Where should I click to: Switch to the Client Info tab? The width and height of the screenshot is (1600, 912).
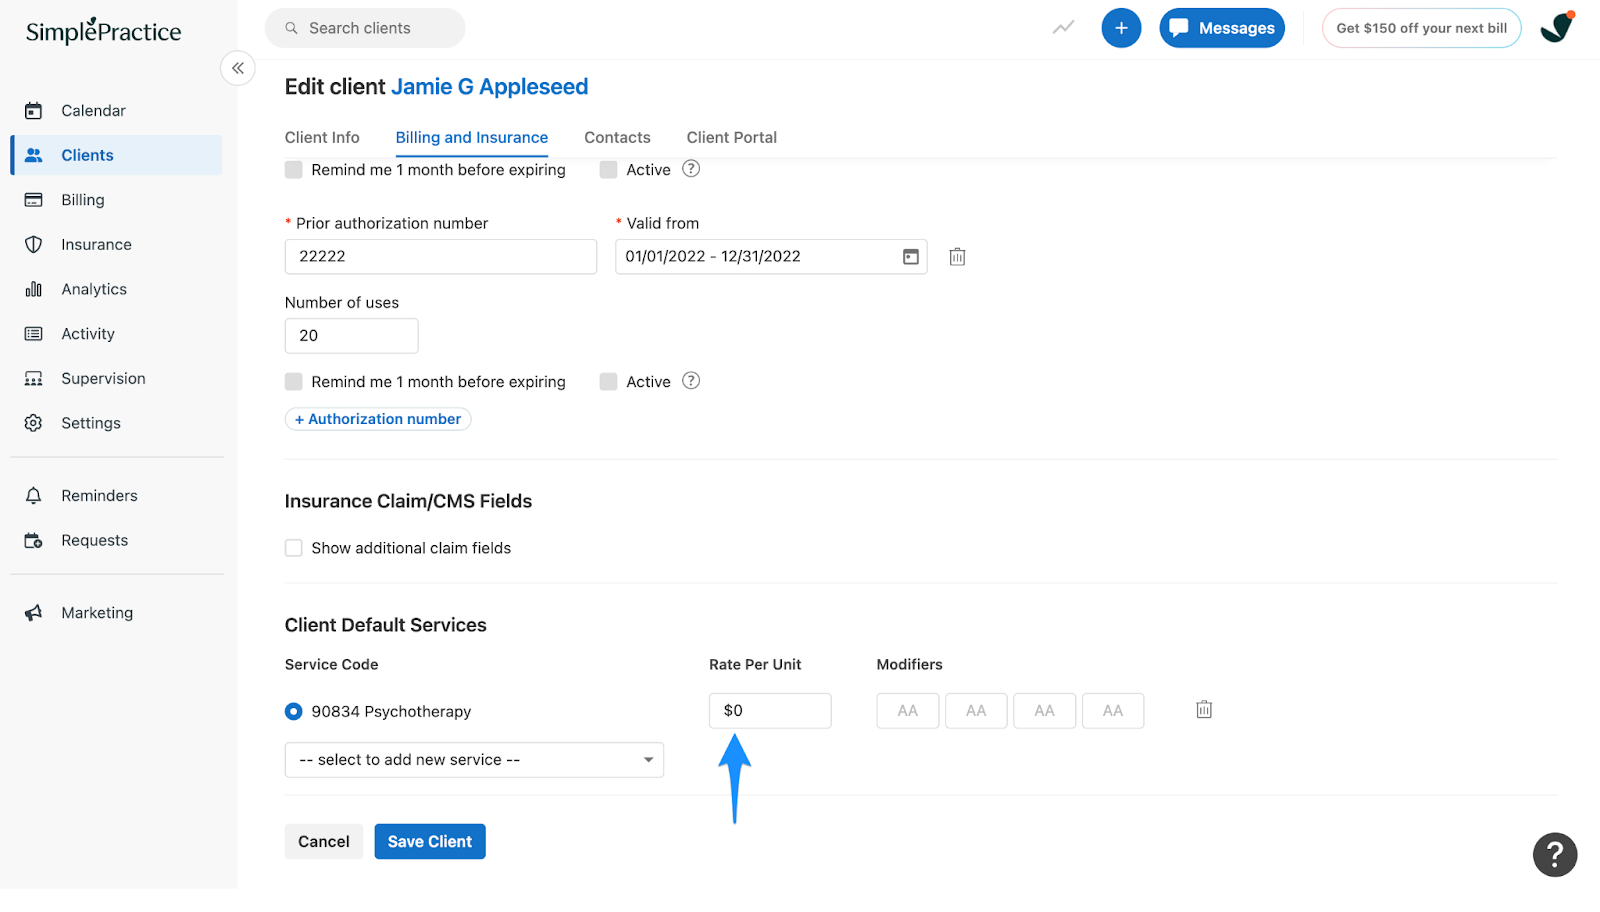click(322, 138)
